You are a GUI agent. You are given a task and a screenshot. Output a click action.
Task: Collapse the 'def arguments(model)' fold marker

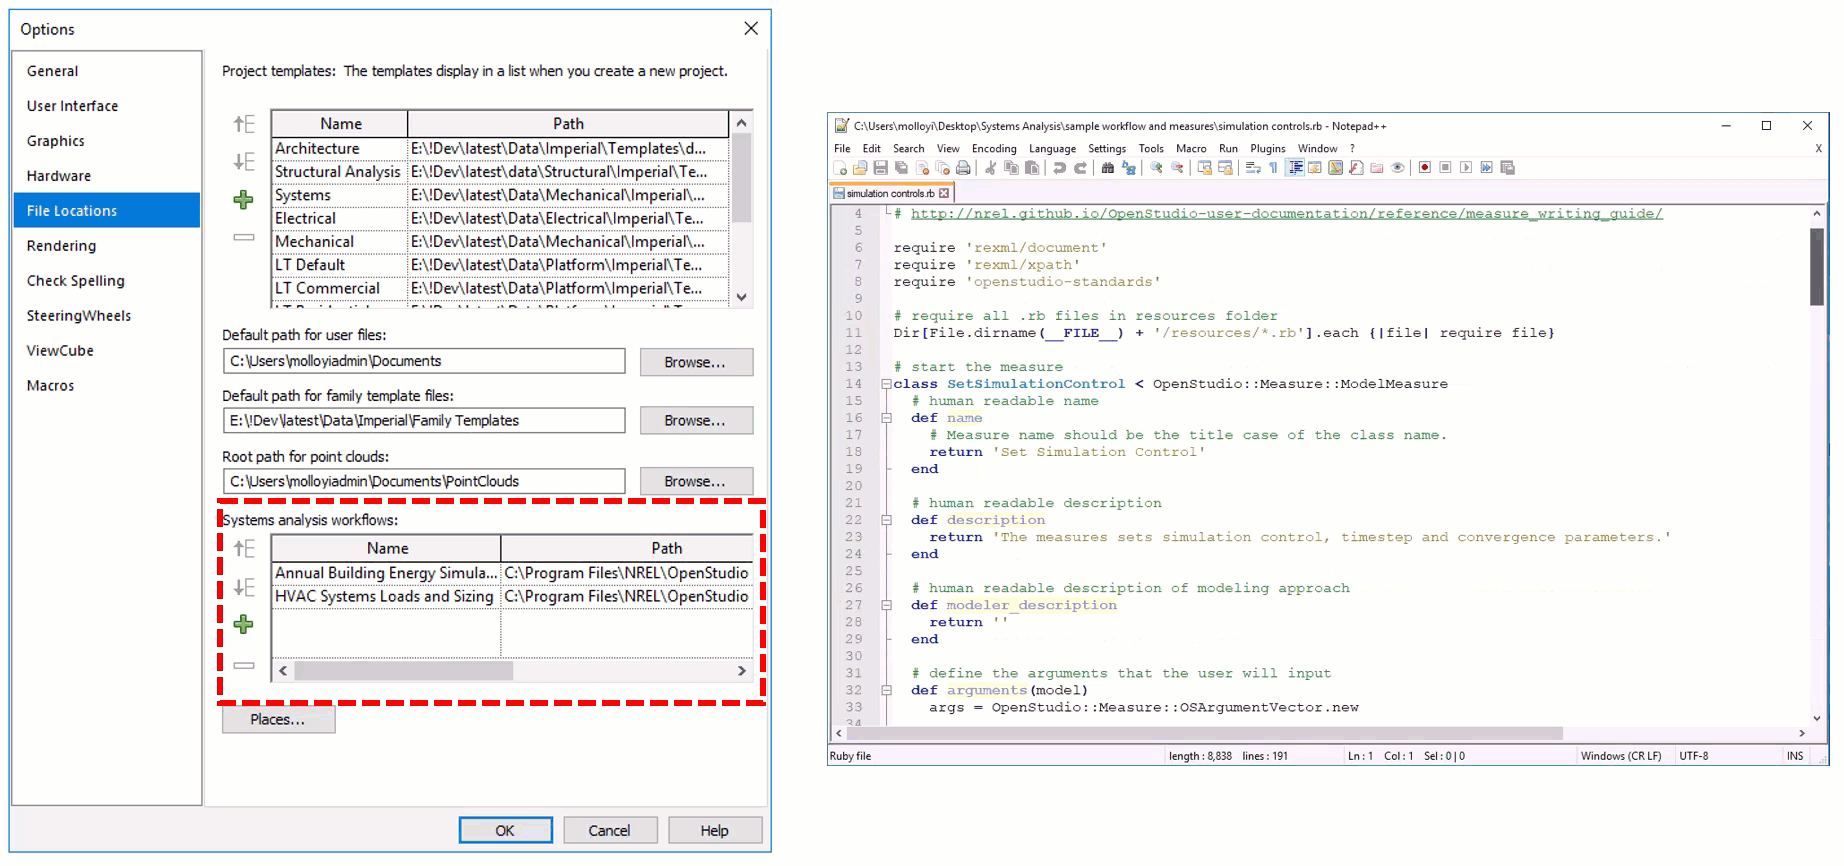(x=886, y=690)
